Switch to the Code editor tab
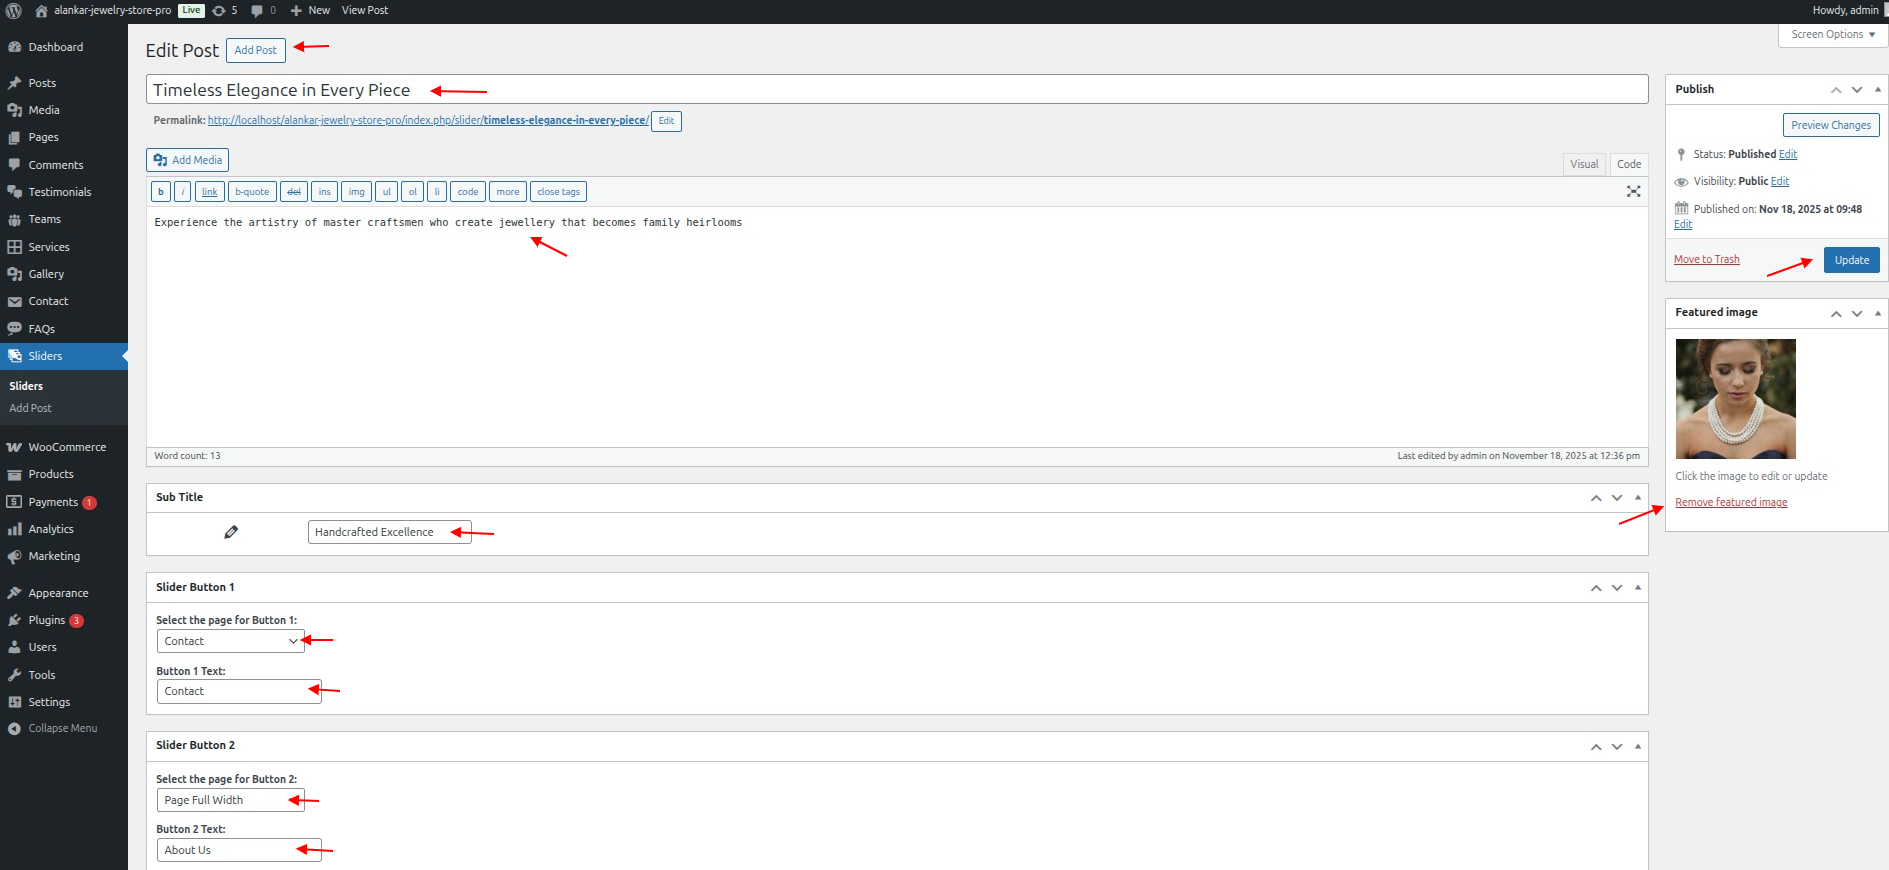 point(1629,164)
